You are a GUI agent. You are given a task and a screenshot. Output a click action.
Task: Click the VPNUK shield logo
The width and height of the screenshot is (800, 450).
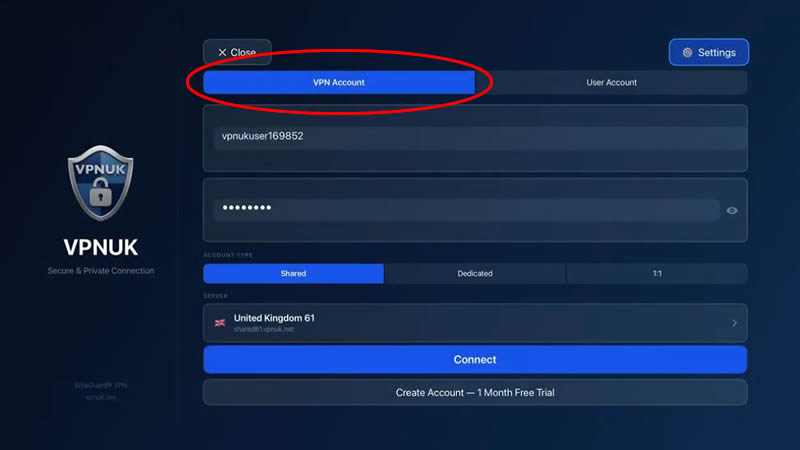tap(101, 183)
